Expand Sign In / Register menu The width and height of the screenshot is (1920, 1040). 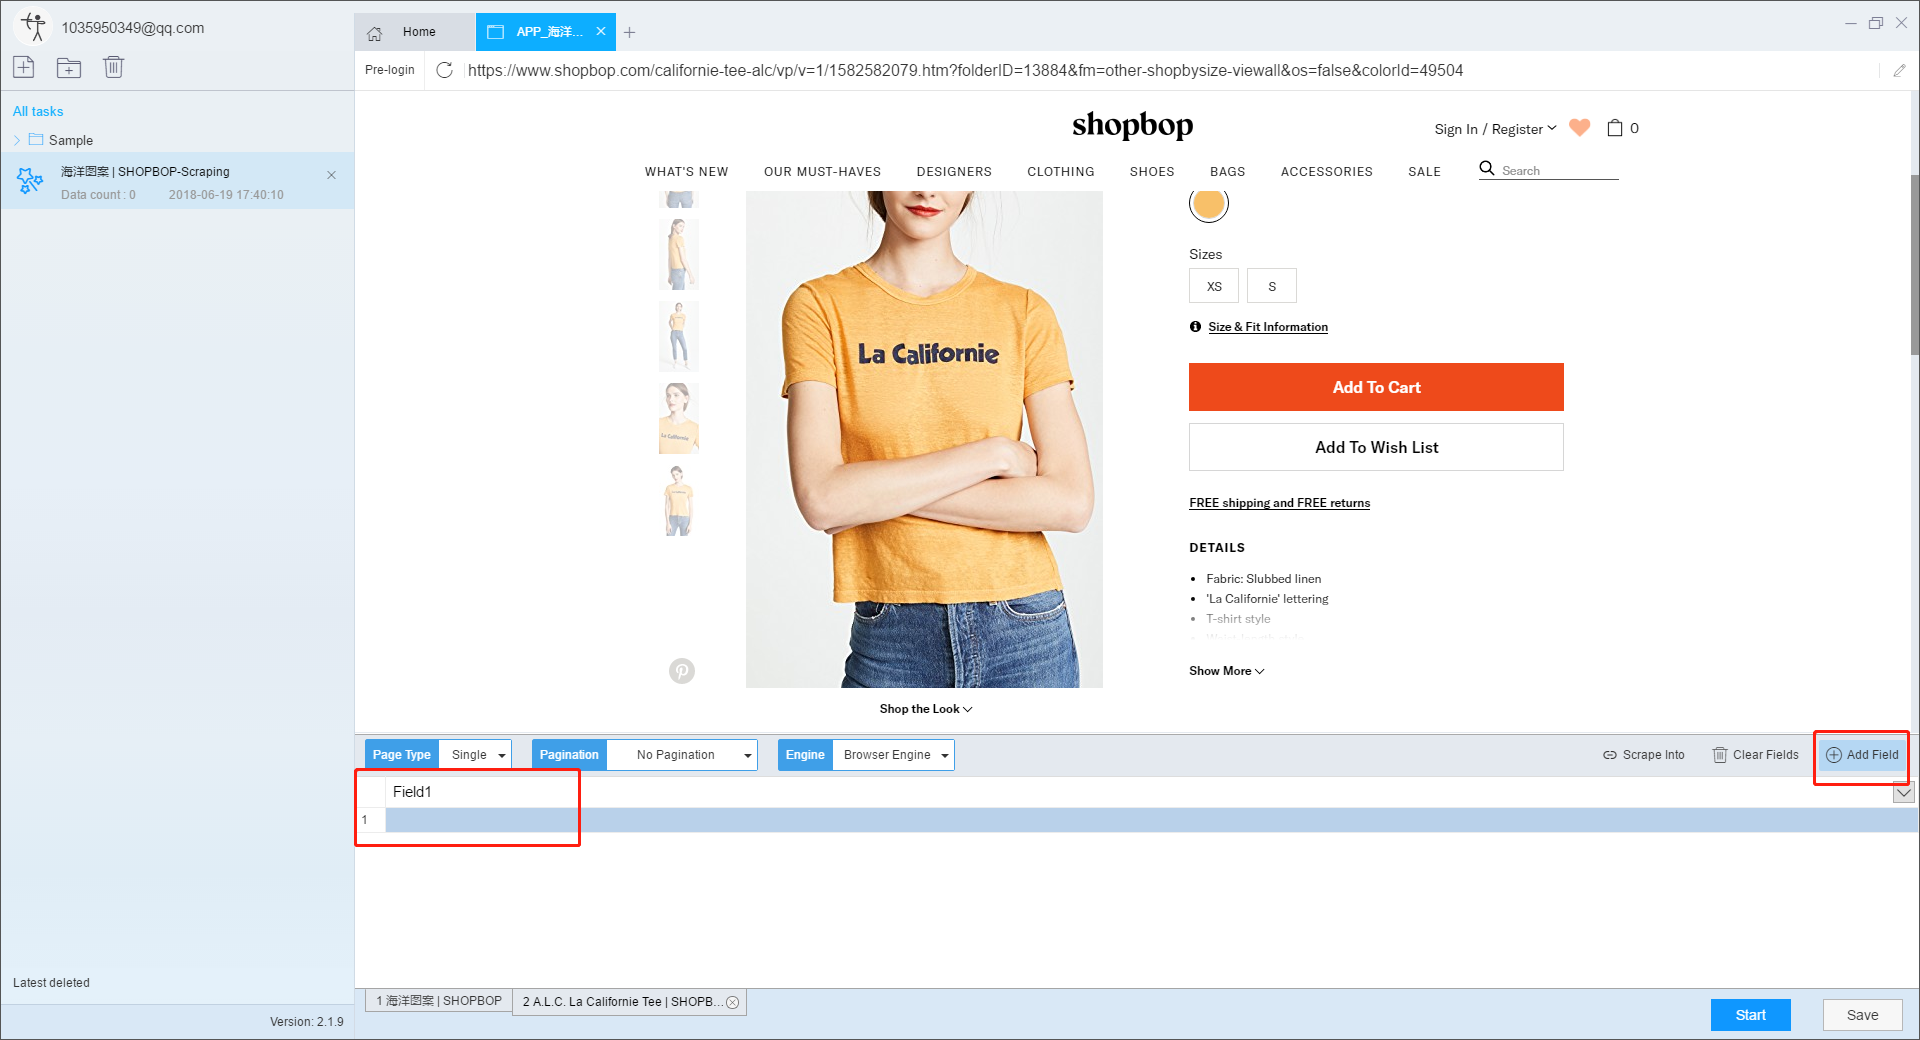(1495, 129)
